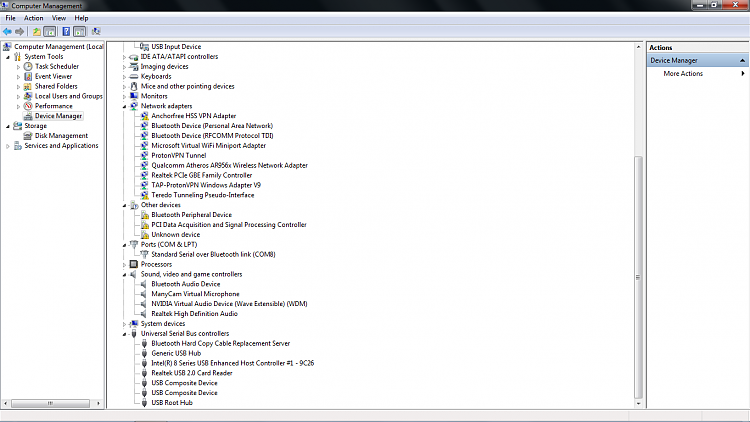Select Microsoft Virtual WiFi Miniport Adapter
The width and height of the screenshot is (750, 422).
click(x=209, y=145)
